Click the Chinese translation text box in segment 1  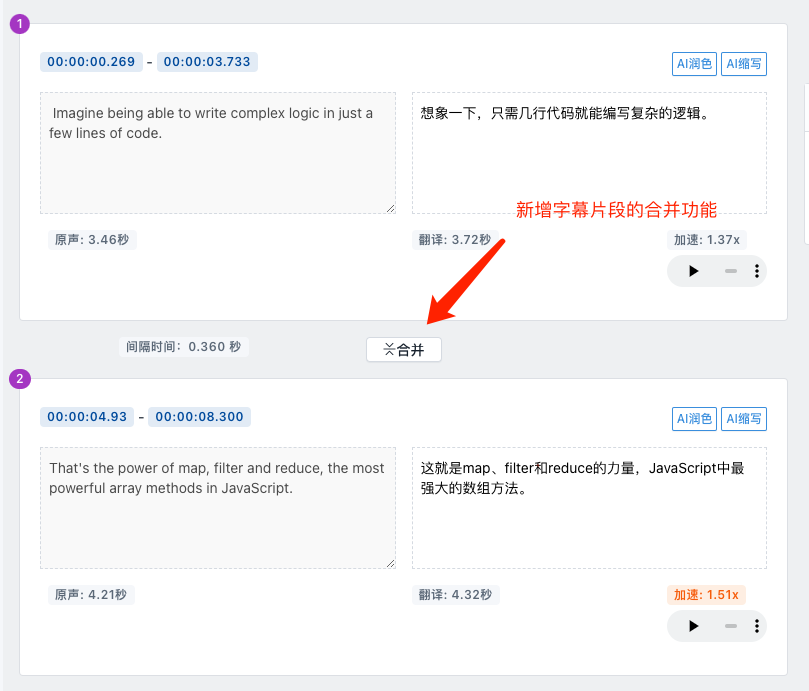[x=589, y=153]
